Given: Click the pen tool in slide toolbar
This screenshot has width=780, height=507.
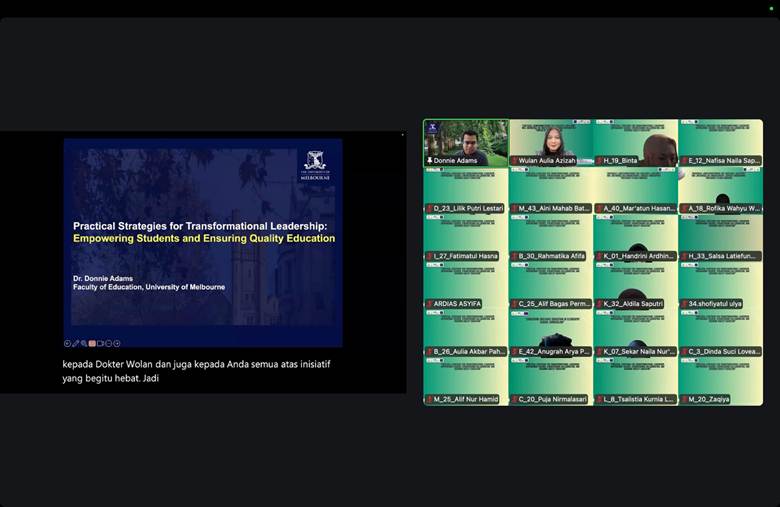Looking at the screenshot, I should click(75, 343).
